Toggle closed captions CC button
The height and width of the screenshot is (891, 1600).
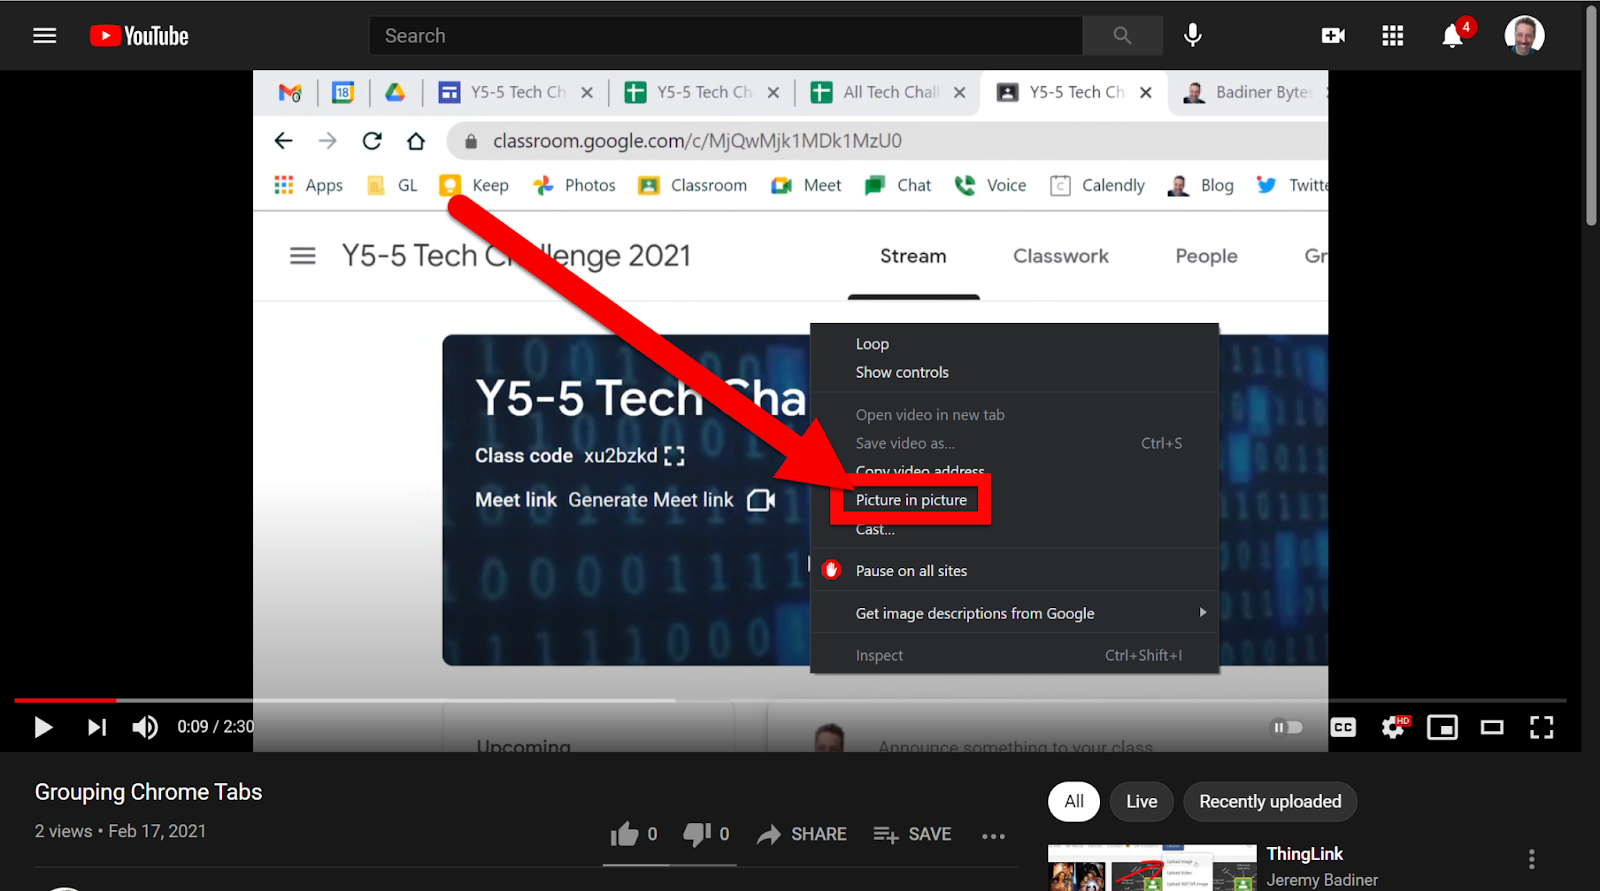pyautogui.click(x=1343, y=727)
